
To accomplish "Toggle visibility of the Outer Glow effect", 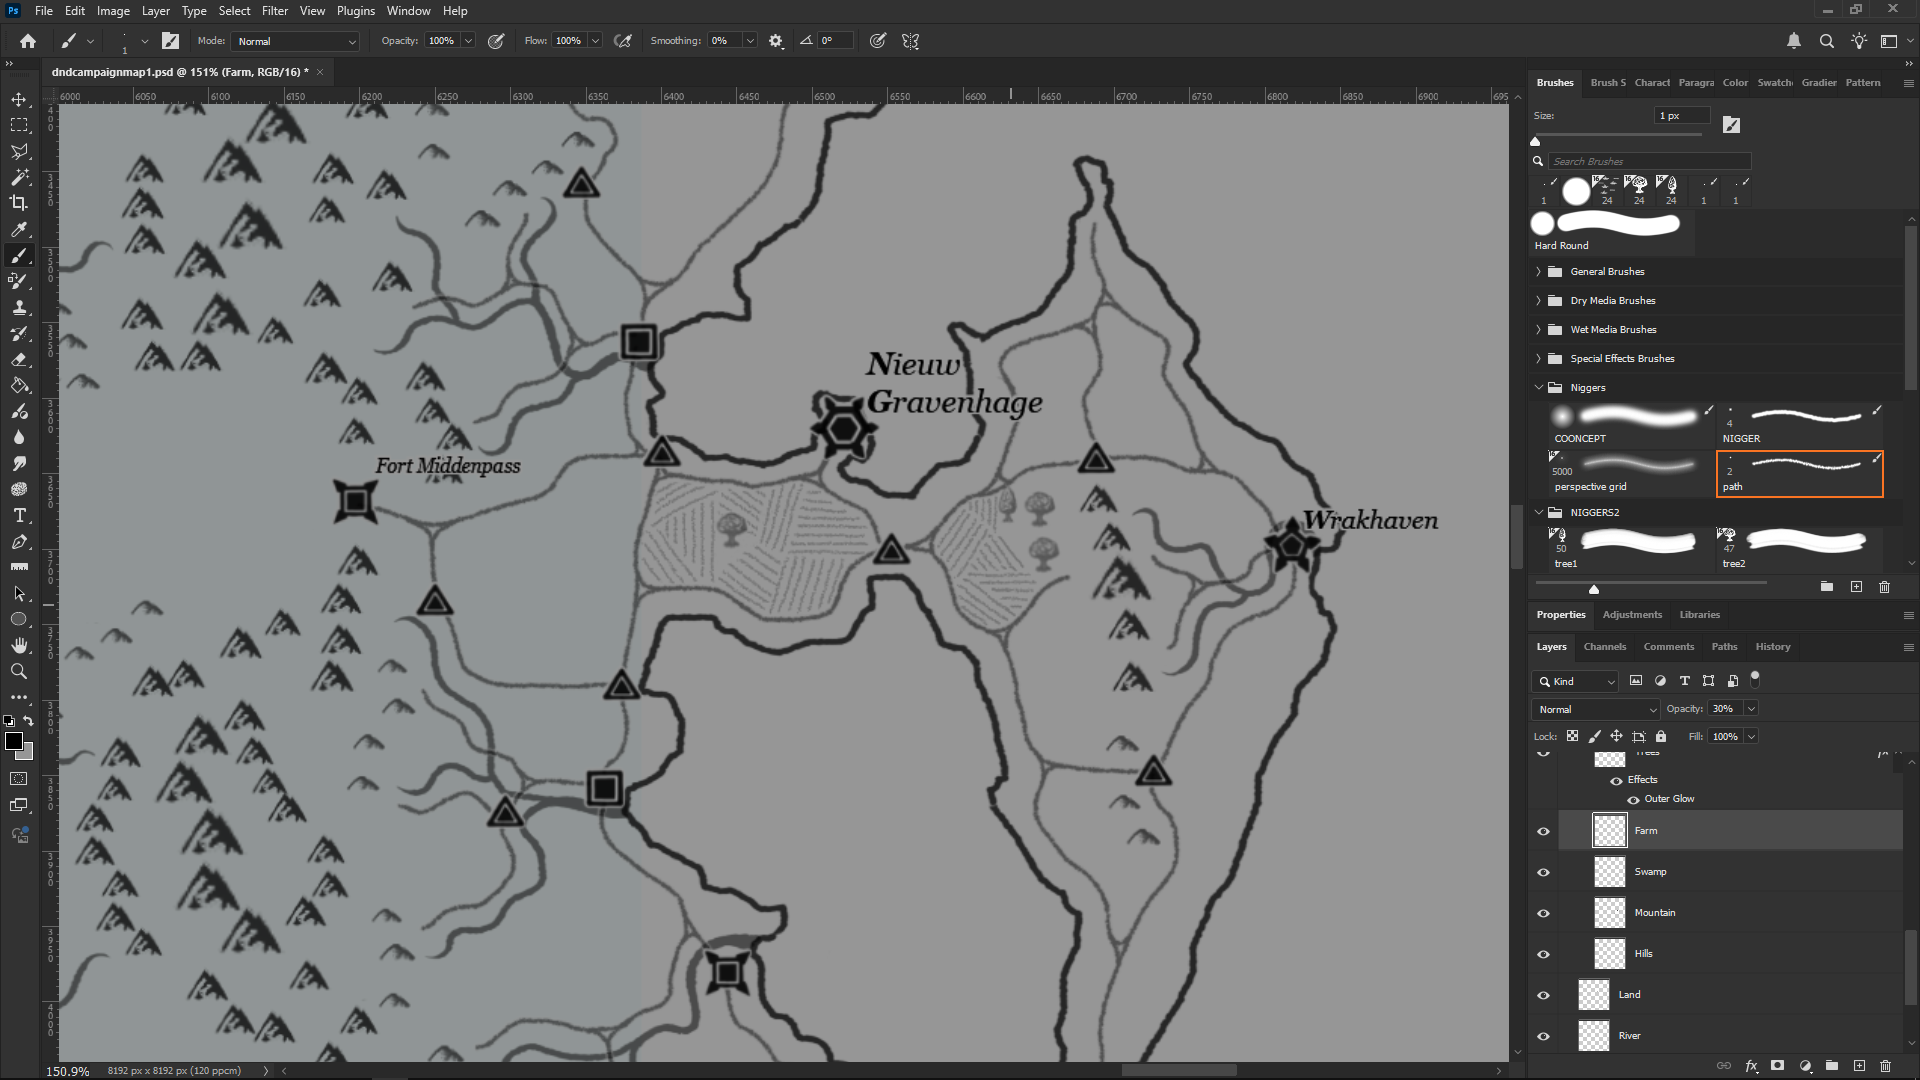I will point(1633,799).
